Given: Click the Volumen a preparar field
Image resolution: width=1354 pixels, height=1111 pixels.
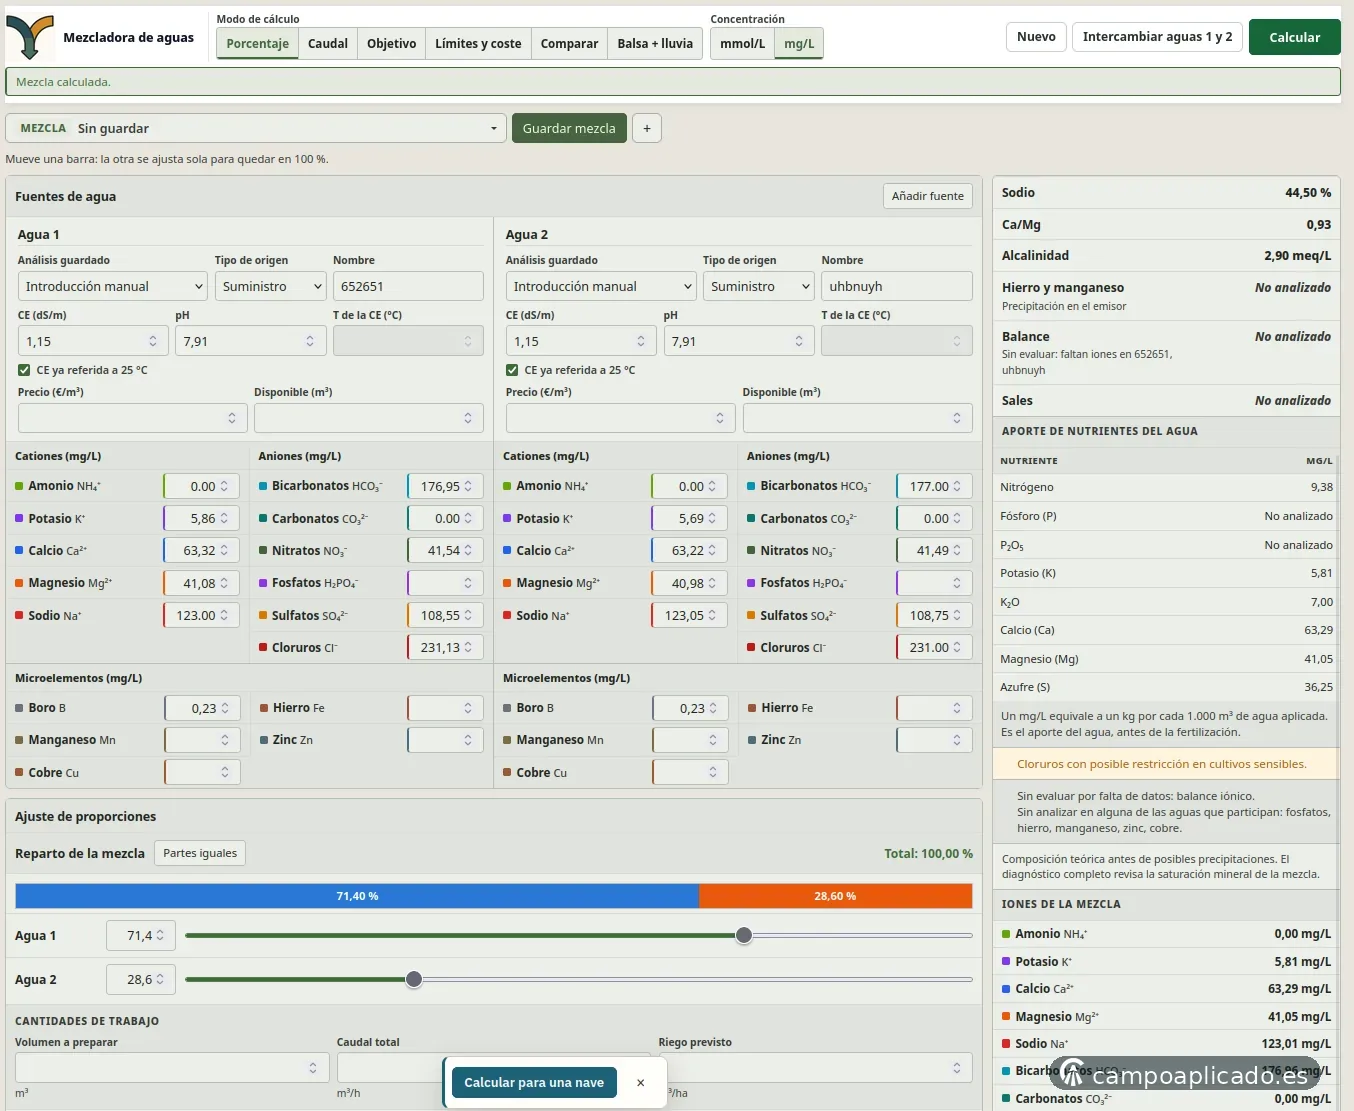Looking at the screenshot, I should [173, 1068].
